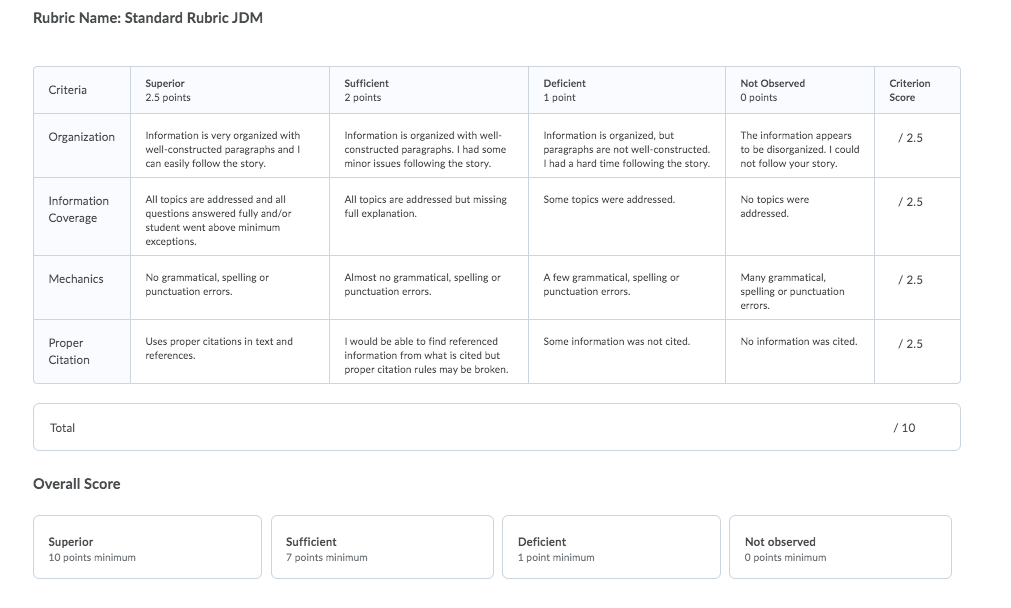1011x608 pixels.
Task: Choose the Not observed overall score box
Action: 840,547
